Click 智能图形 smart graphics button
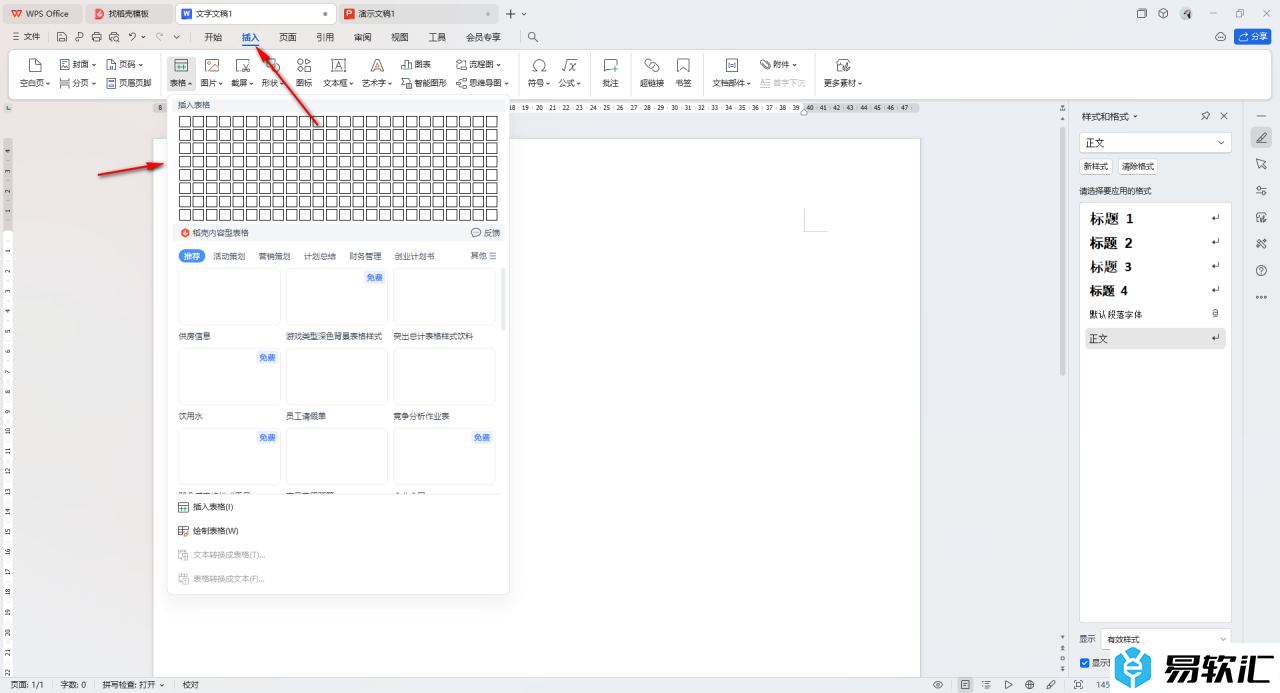The height and width of the screenshot is (693, 1280). pyautogui.click(x=423, y=83)
